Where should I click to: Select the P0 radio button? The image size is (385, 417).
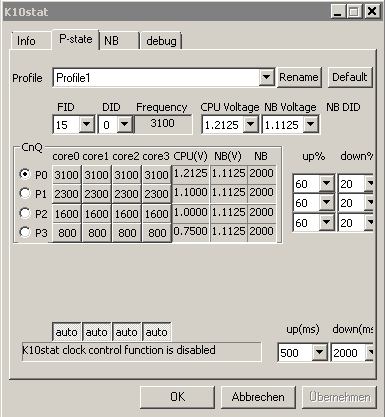coord(25,174)
